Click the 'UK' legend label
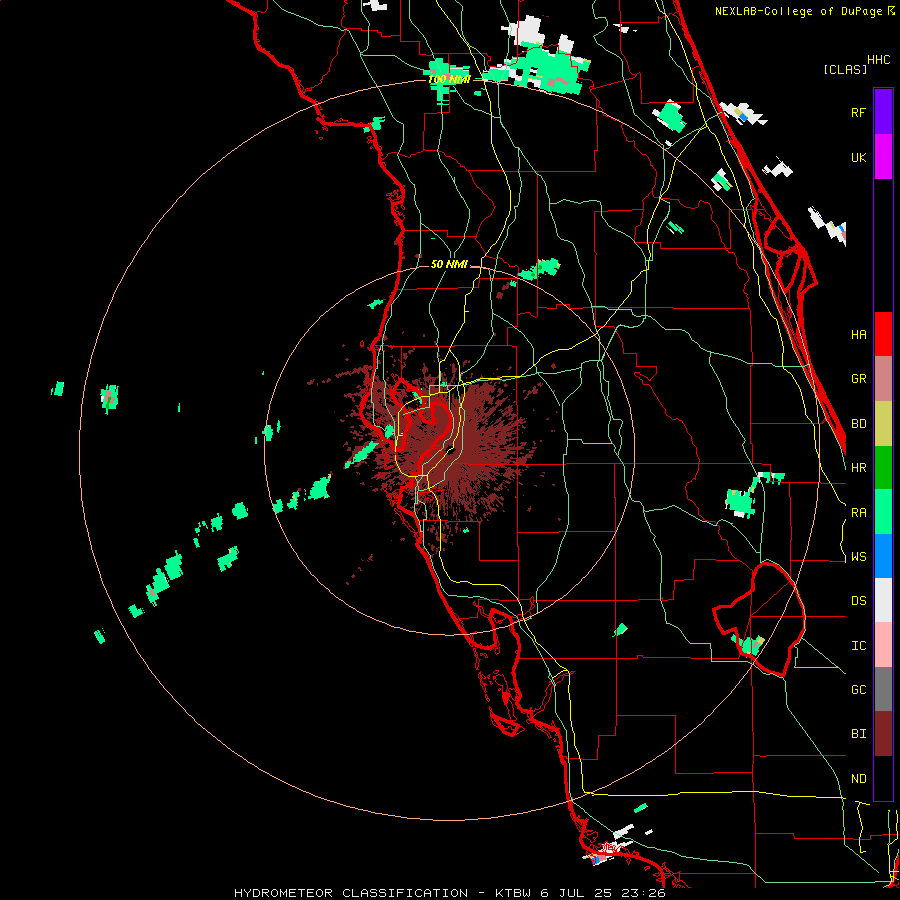 [x=858, y=157]
